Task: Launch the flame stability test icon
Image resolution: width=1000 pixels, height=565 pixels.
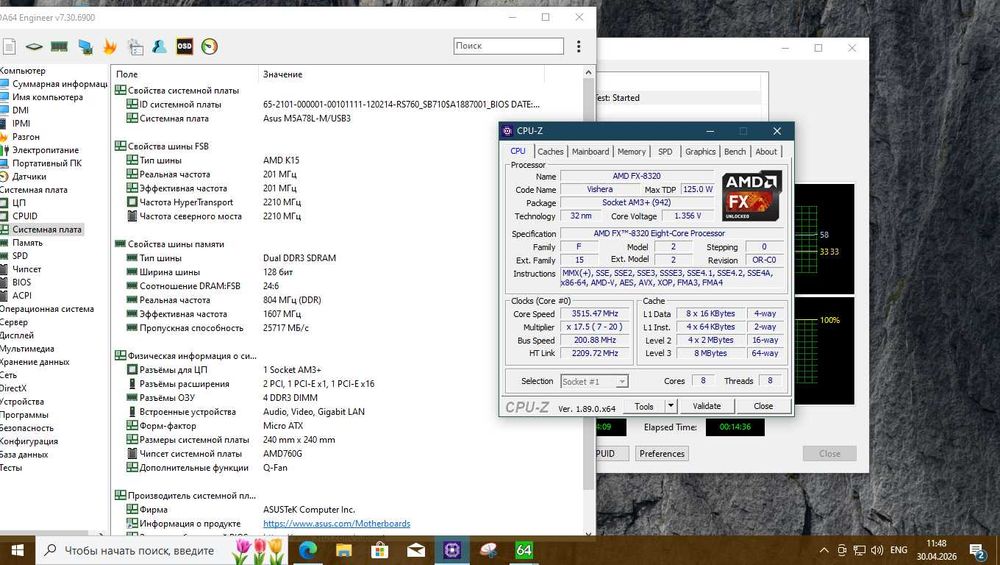Action: (x=110, y=47)
